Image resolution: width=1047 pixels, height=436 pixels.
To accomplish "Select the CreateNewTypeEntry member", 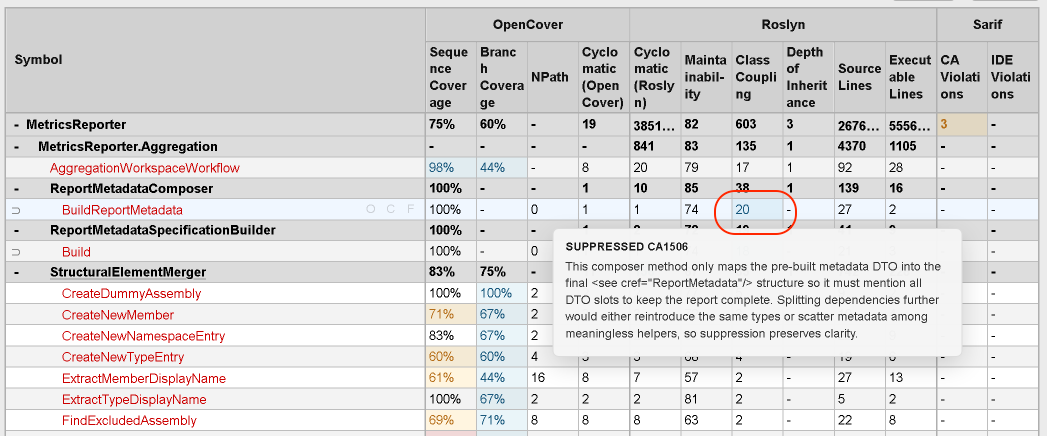I will tap(123, 357).
